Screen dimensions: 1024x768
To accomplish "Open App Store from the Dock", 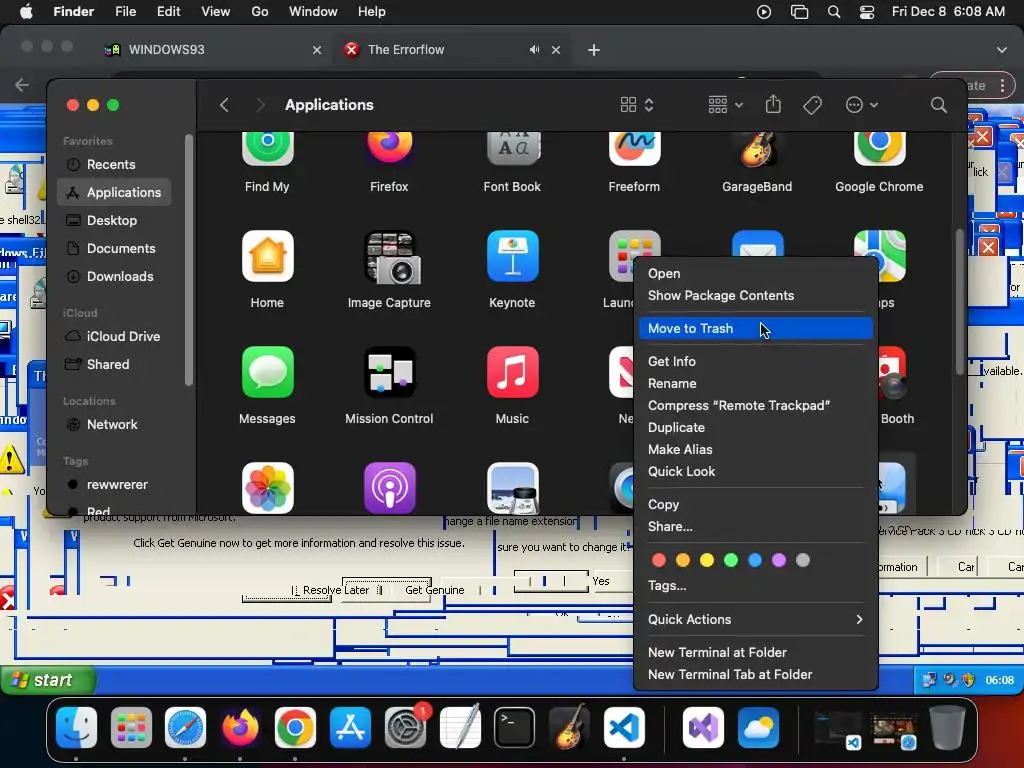I will pos(350,727).
